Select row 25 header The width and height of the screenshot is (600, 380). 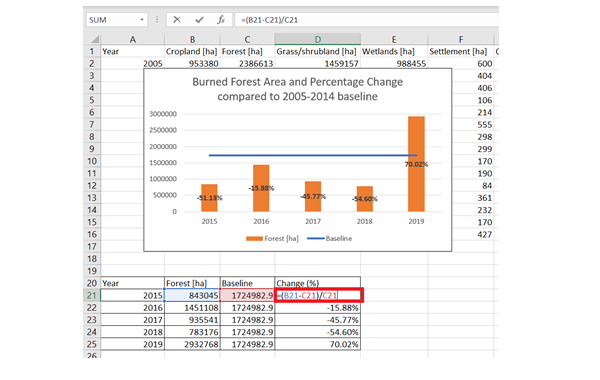click(92, 344)
